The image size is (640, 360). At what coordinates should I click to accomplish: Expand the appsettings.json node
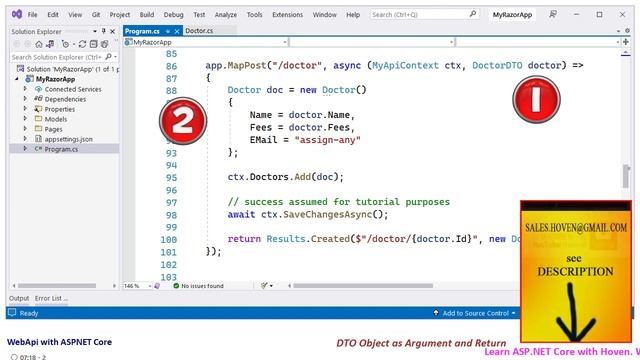[x=25, y=139]
